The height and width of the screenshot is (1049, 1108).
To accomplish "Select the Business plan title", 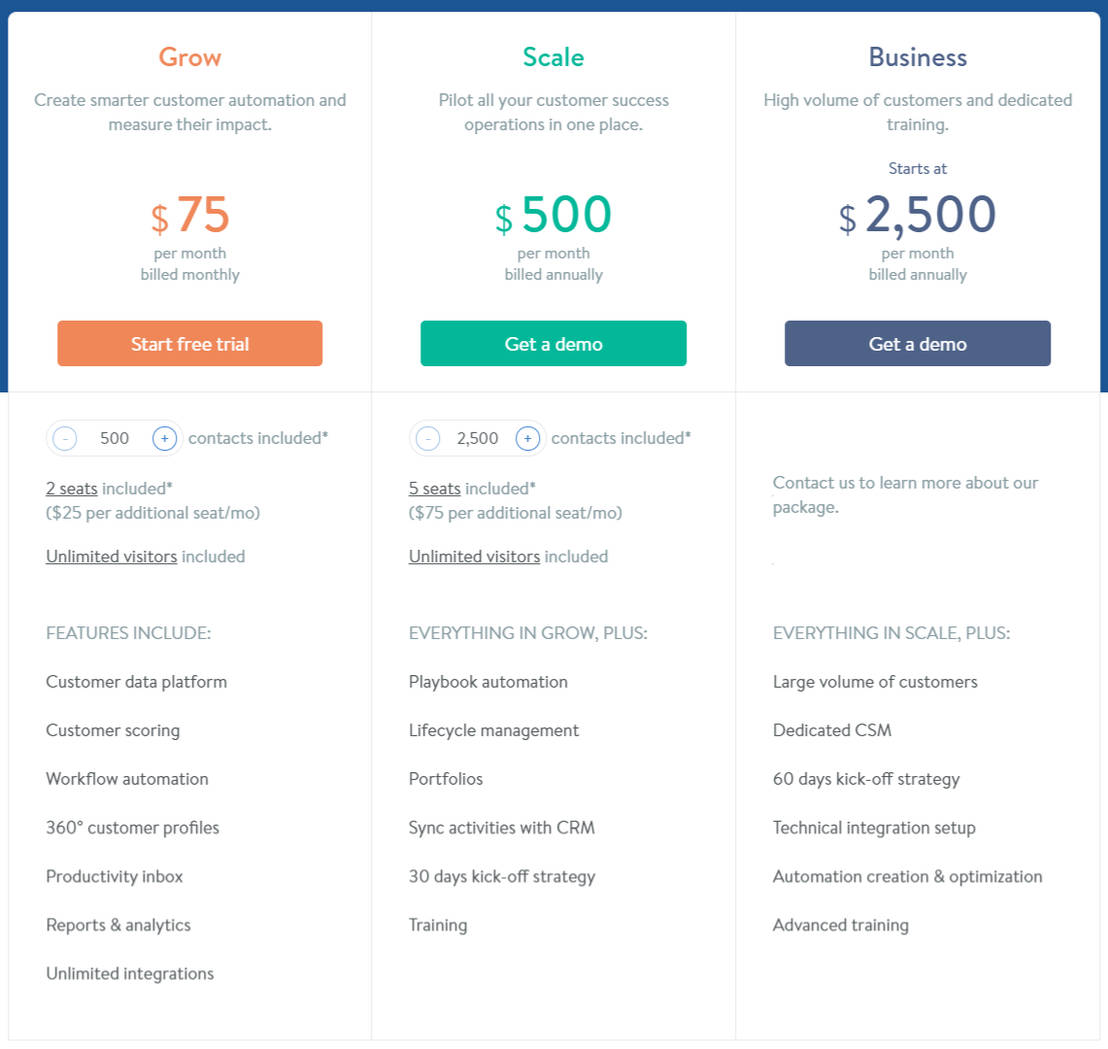I will pyautogui.click(x=917, y=57).
